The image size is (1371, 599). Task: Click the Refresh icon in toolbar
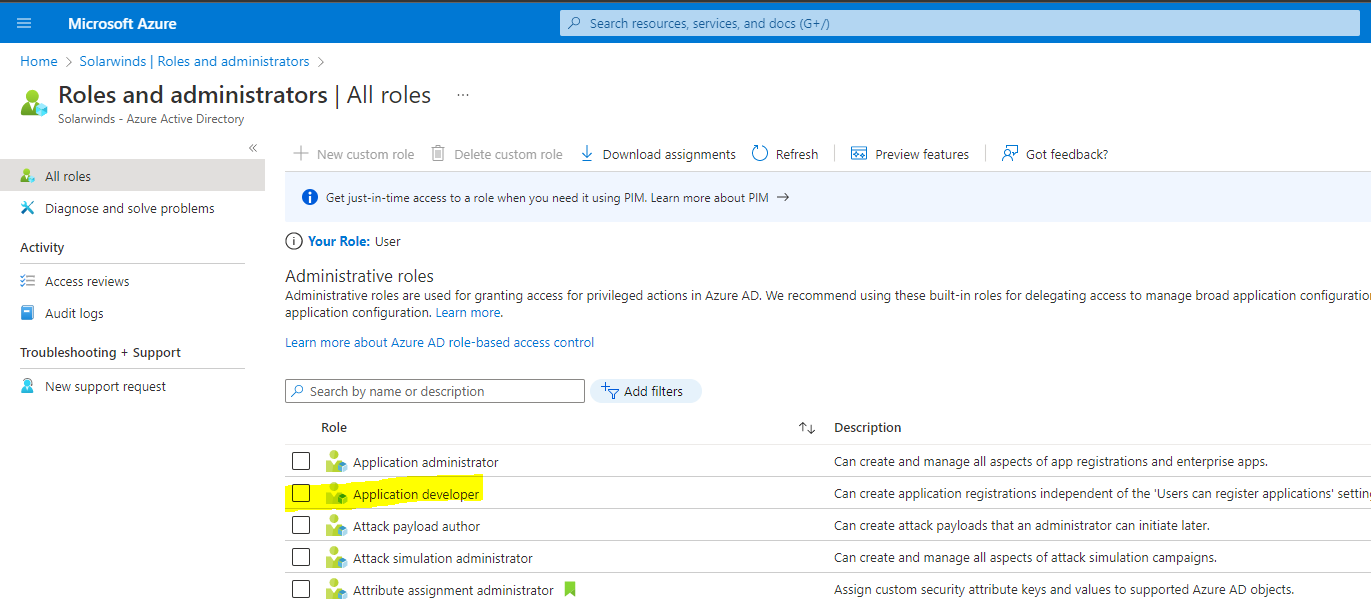coord(760,154)
